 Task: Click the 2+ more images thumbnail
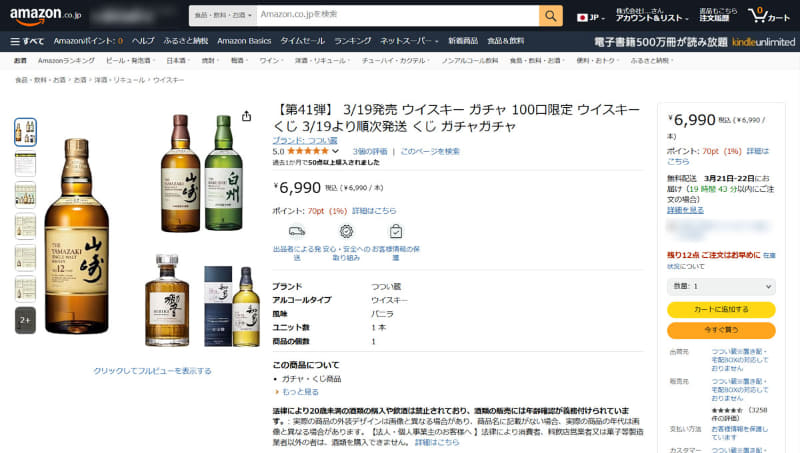tap(25, 320)
